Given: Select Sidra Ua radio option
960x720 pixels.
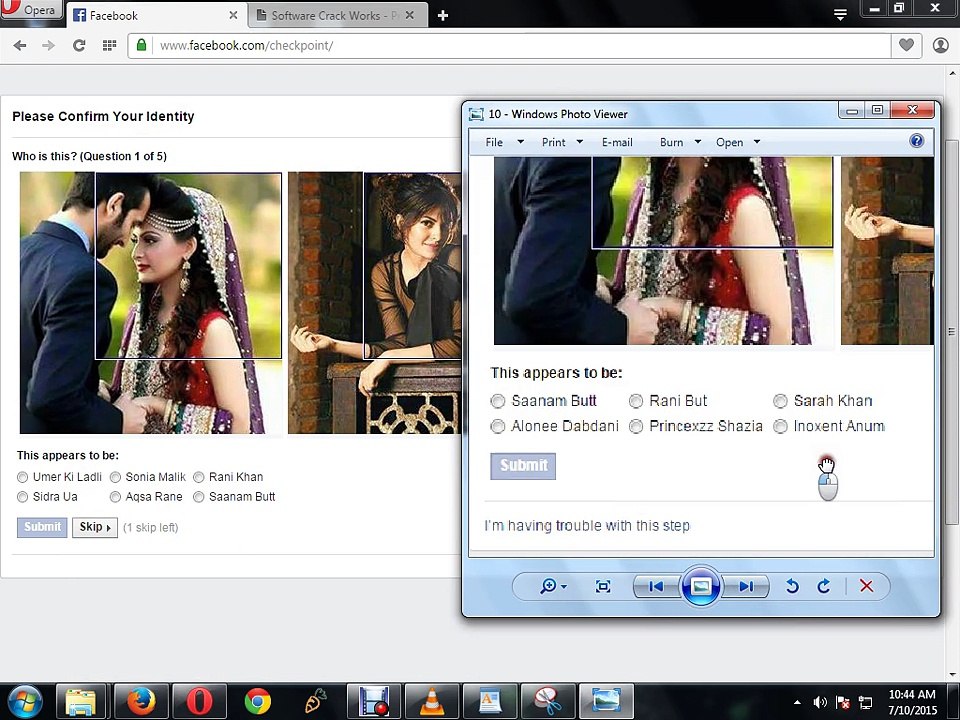Looking at the screenshot, I should 23,497.
